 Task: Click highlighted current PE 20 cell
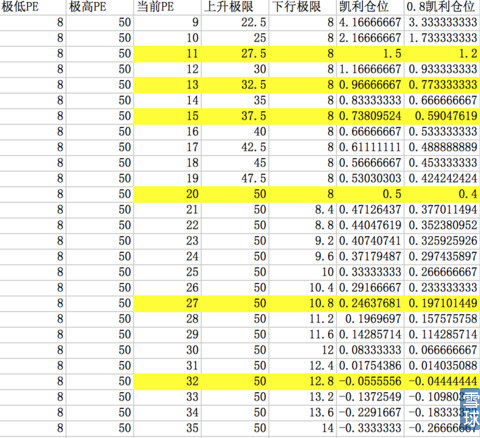click(168, 194)
